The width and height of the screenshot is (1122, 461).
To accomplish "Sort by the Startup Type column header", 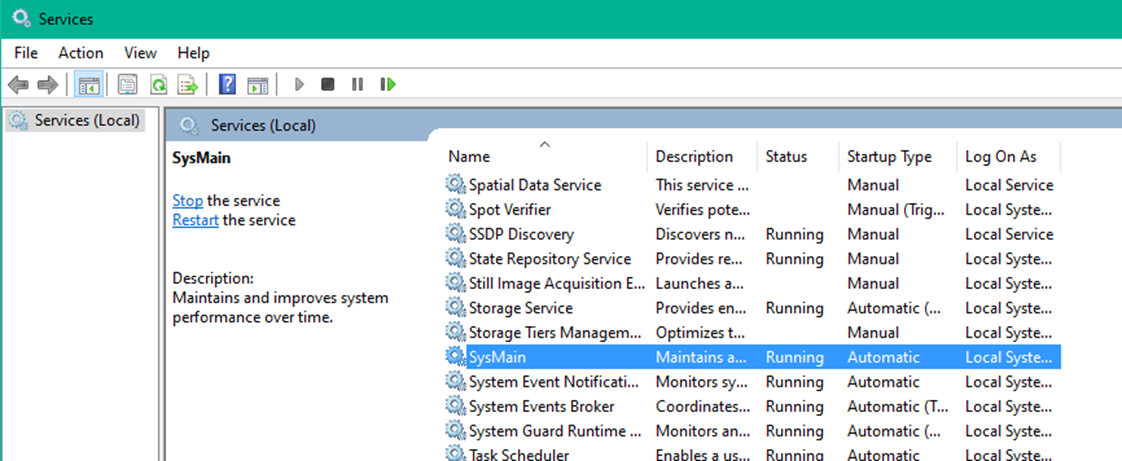I will (888, 157).
